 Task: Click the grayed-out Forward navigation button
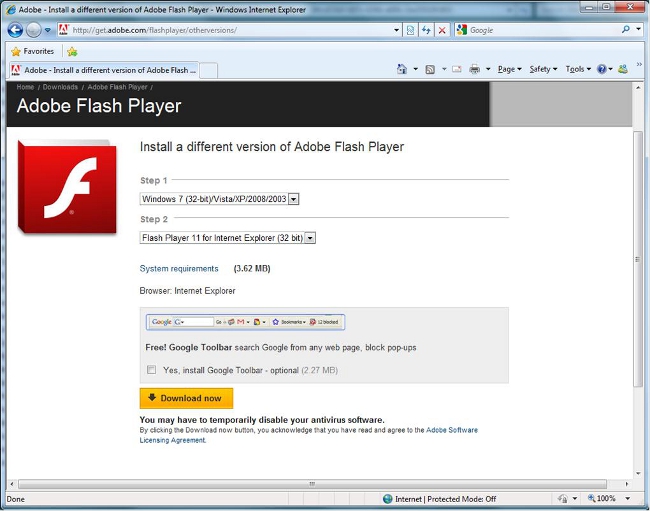tap(34, 30)
